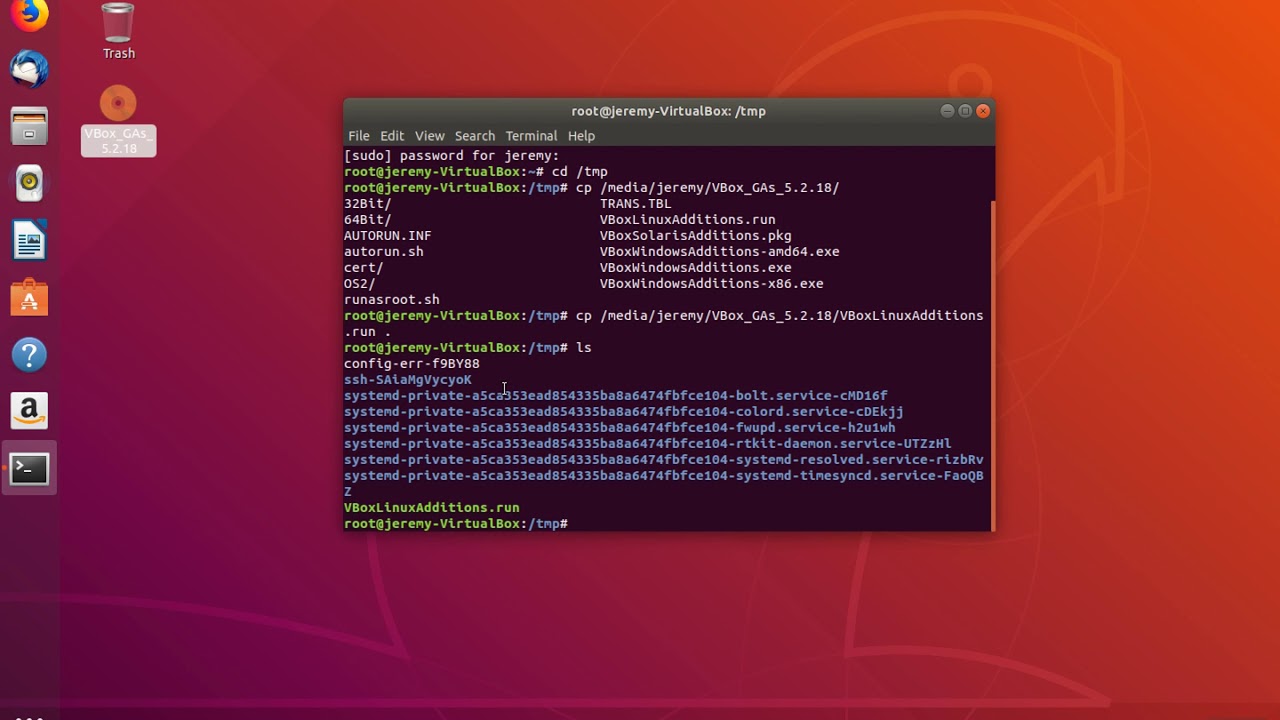Click the bolt.service-cMD16f directory line
Screen dimensions: 1280x720
[x=616, y=396]
